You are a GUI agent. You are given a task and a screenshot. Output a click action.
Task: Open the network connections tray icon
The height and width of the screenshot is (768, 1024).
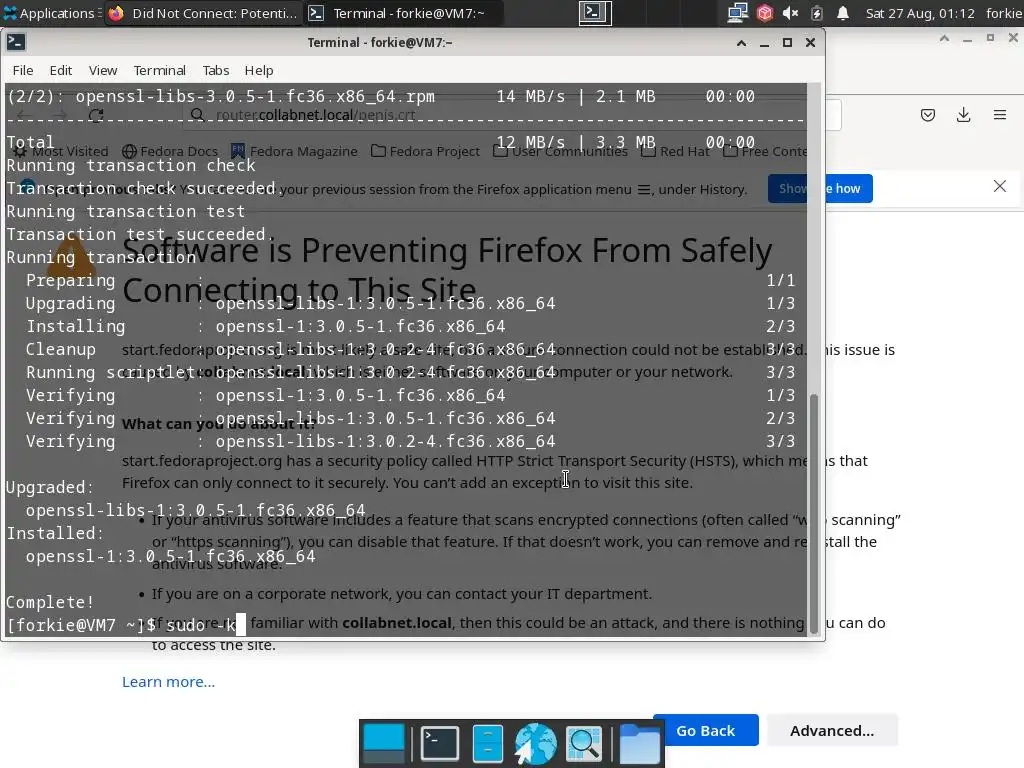click(738, 13)
